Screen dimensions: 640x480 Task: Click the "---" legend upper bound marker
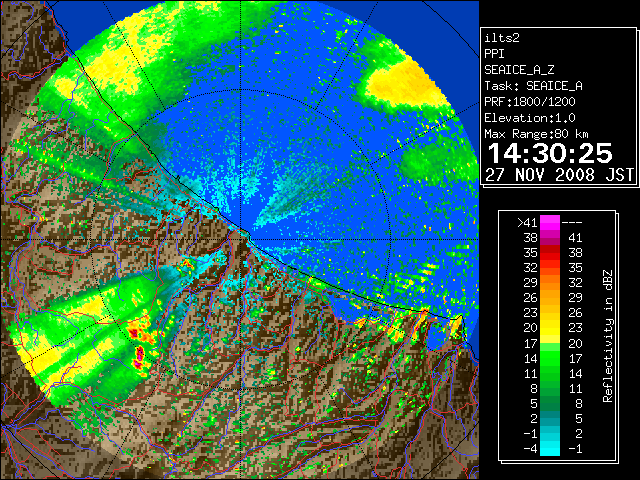572,222
